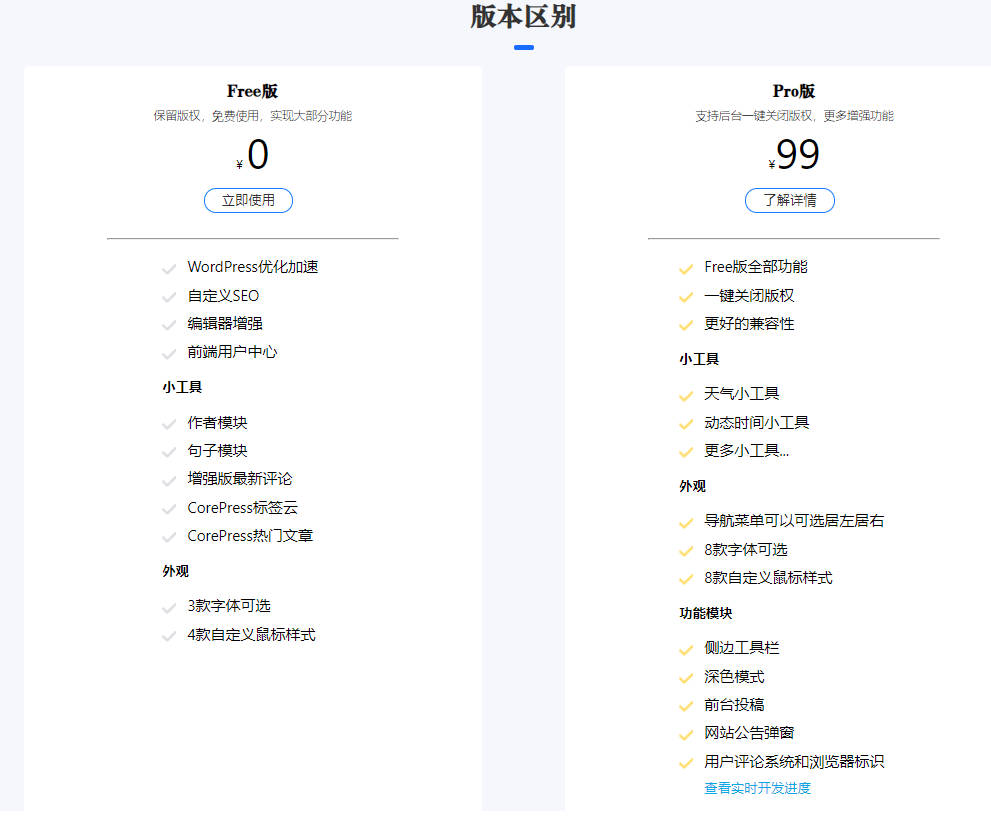
Task: Click yellow checkmark beside 更好的兼容性
Action: click(x=686, y=325)
